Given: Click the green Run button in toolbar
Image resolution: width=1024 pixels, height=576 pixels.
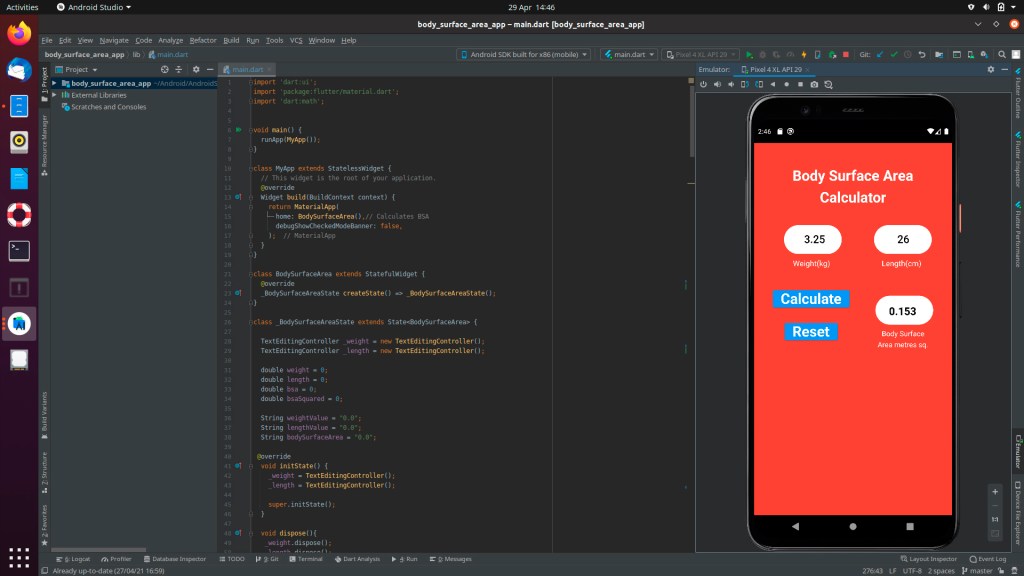Looking at the screenshot, I should coord(750,54).
